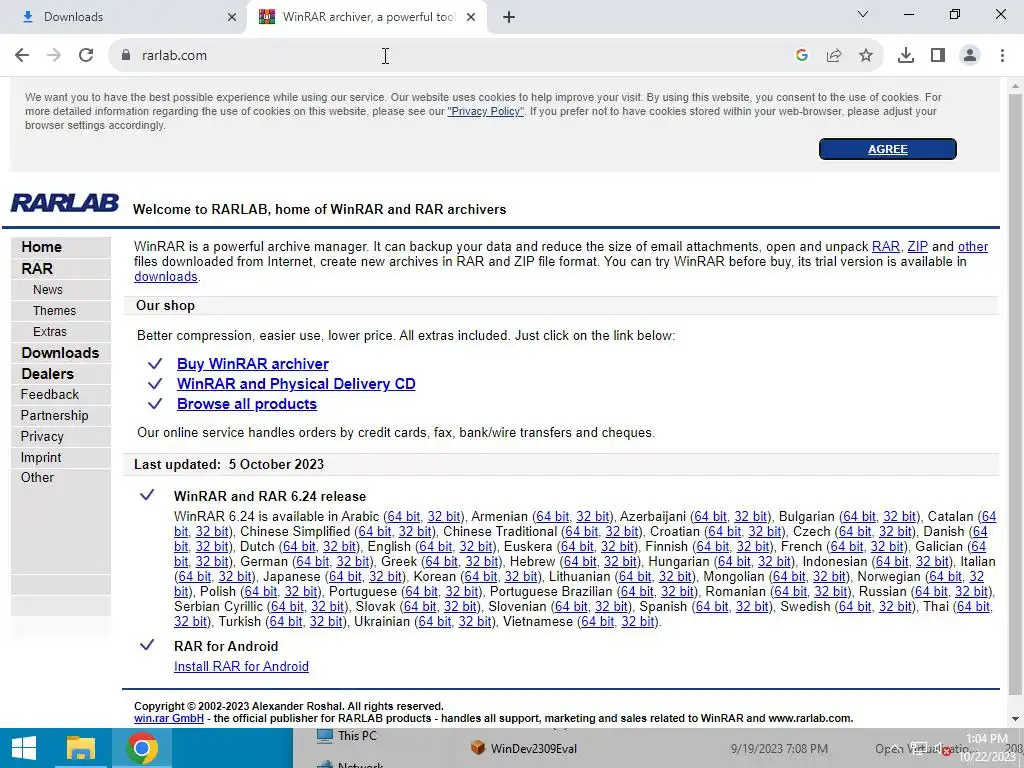Open the Privacy Policy link

[x=485, y=111]
